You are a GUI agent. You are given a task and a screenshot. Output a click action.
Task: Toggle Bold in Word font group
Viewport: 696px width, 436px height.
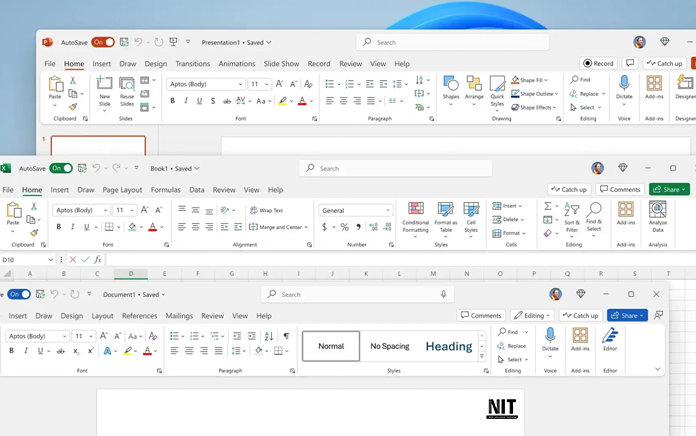[x=12, y=351]
